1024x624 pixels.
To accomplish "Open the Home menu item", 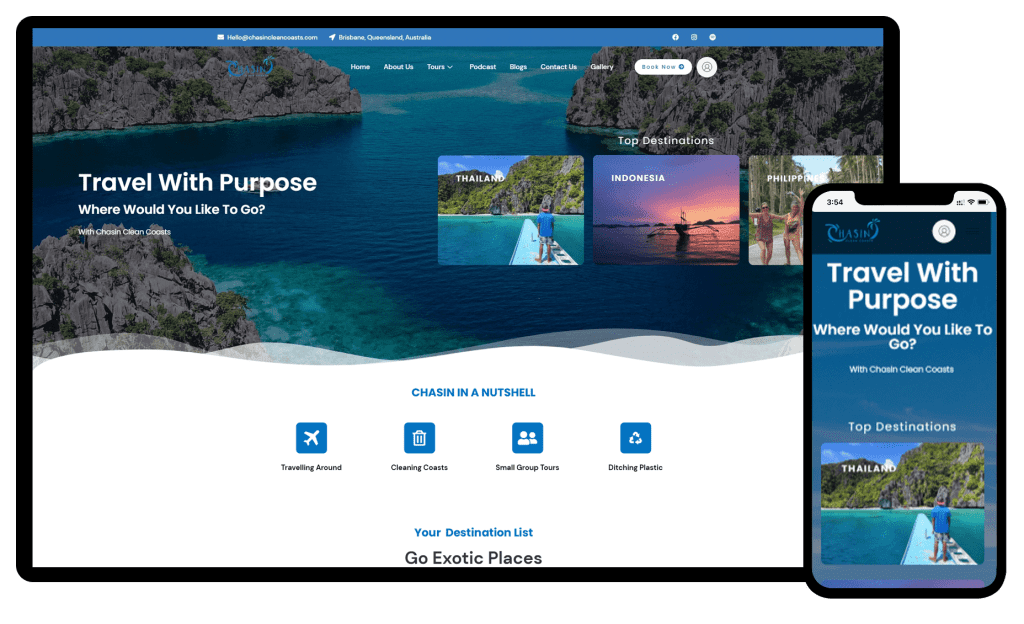I will click(x=360, y=67).
